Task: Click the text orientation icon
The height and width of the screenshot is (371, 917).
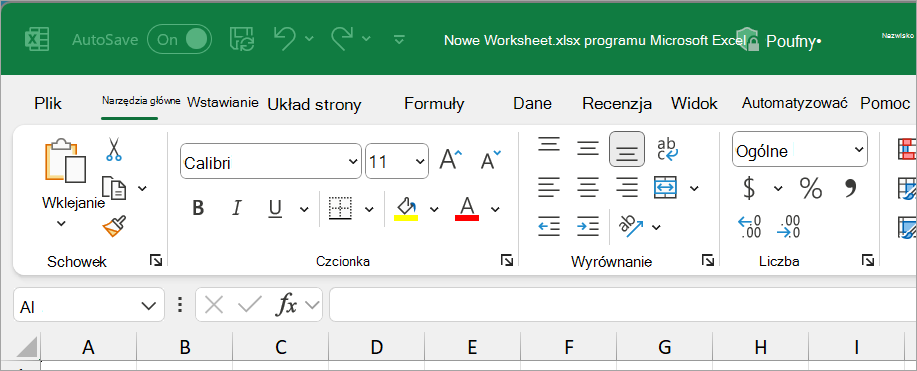Action: [630, 226]
